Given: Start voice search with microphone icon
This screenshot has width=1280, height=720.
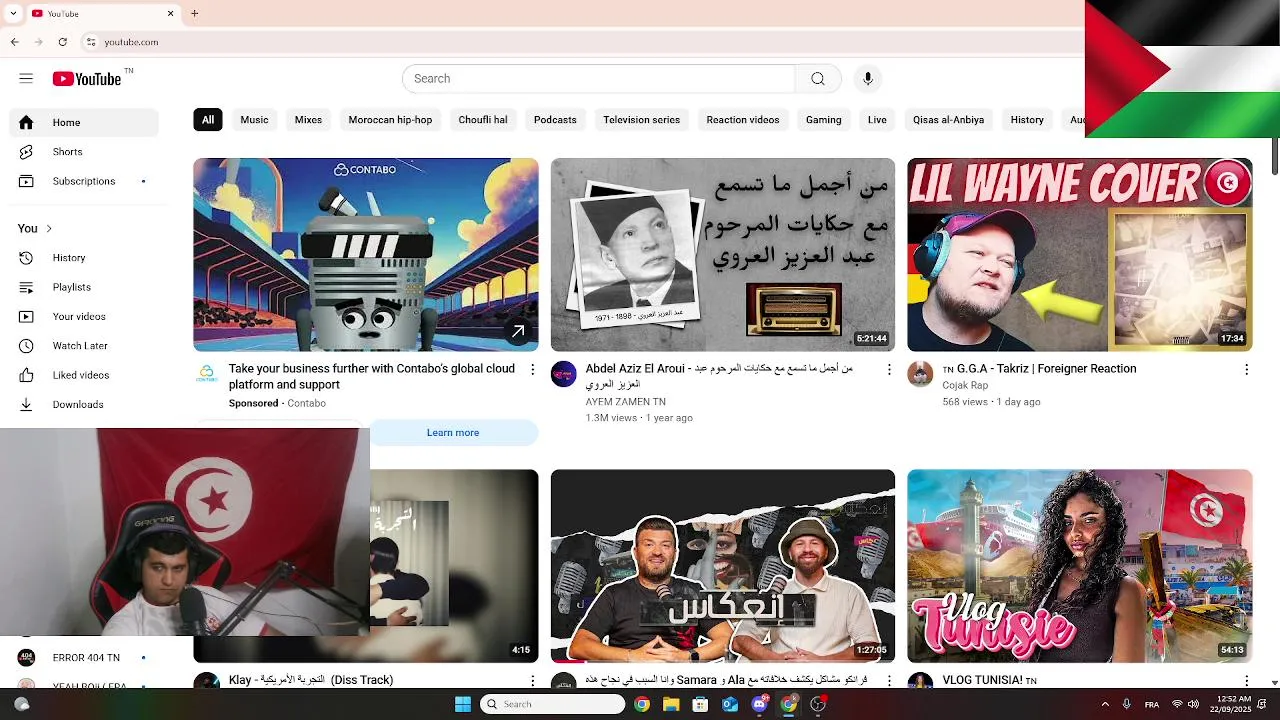Looking at the screenshot, I should [x=867, y=78].
